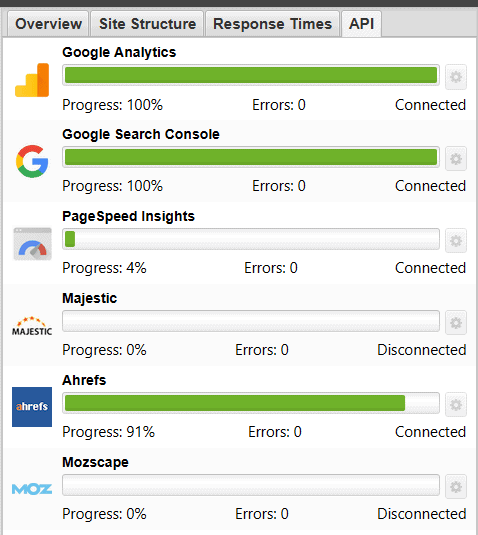
Task: Switch to the Overview tab
Action: (48, 24)
